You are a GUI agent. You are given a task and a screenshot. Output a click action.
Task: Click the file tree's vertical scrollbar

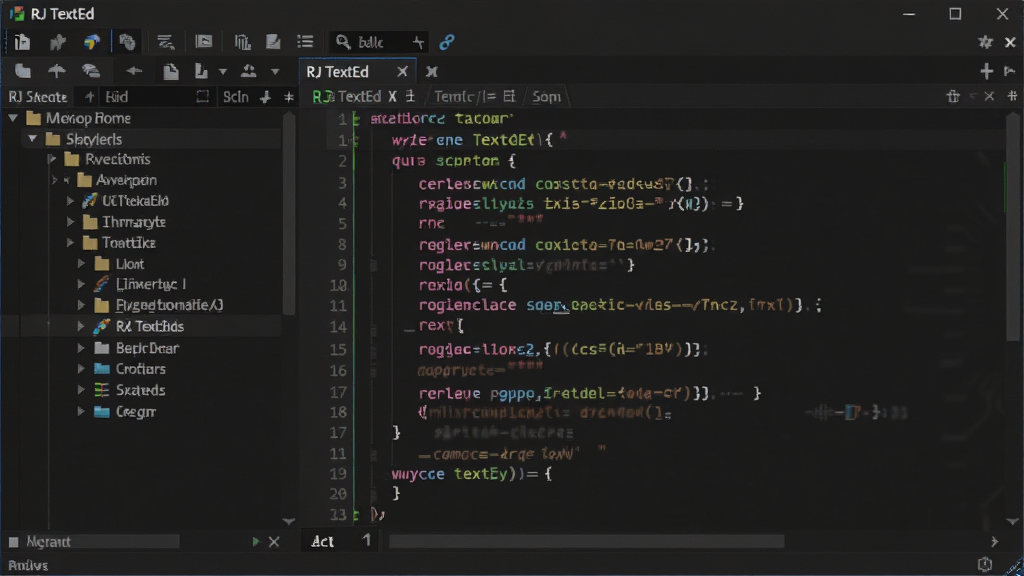289,216
